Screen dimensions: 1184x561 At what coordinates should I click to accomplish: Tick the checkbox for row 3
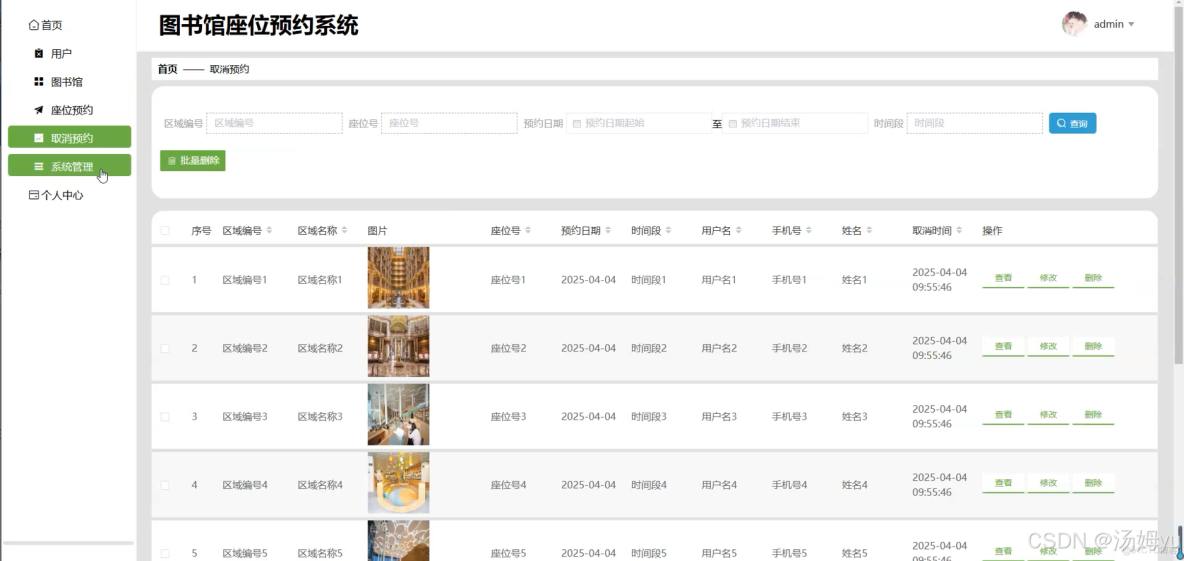pyautogui.click(x=165, y=417)
